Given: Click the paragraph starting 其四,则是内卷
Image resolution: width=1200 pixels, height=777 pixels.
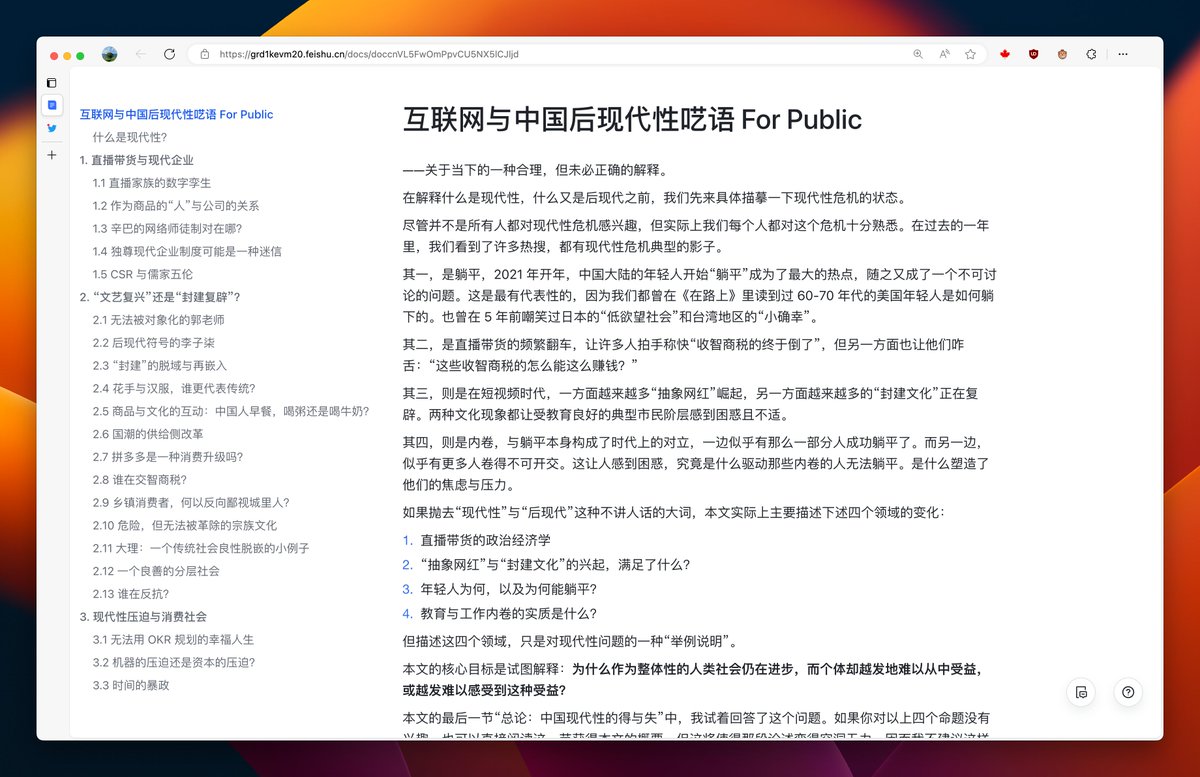Looking at the screenshot, I should (696, 463).
